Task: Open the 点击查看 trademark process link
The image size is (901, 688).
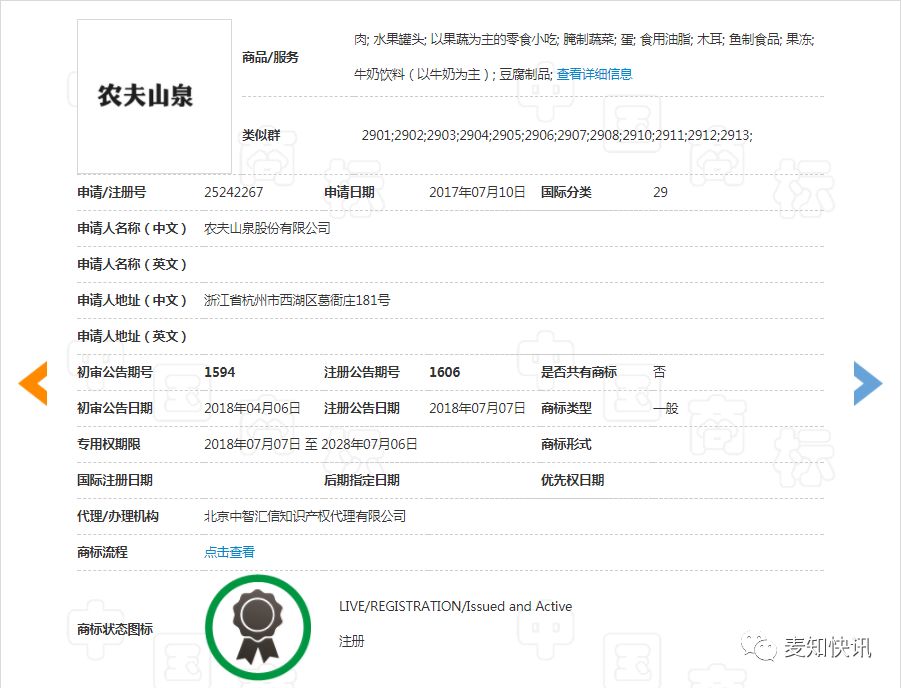Action: (229, 552)
